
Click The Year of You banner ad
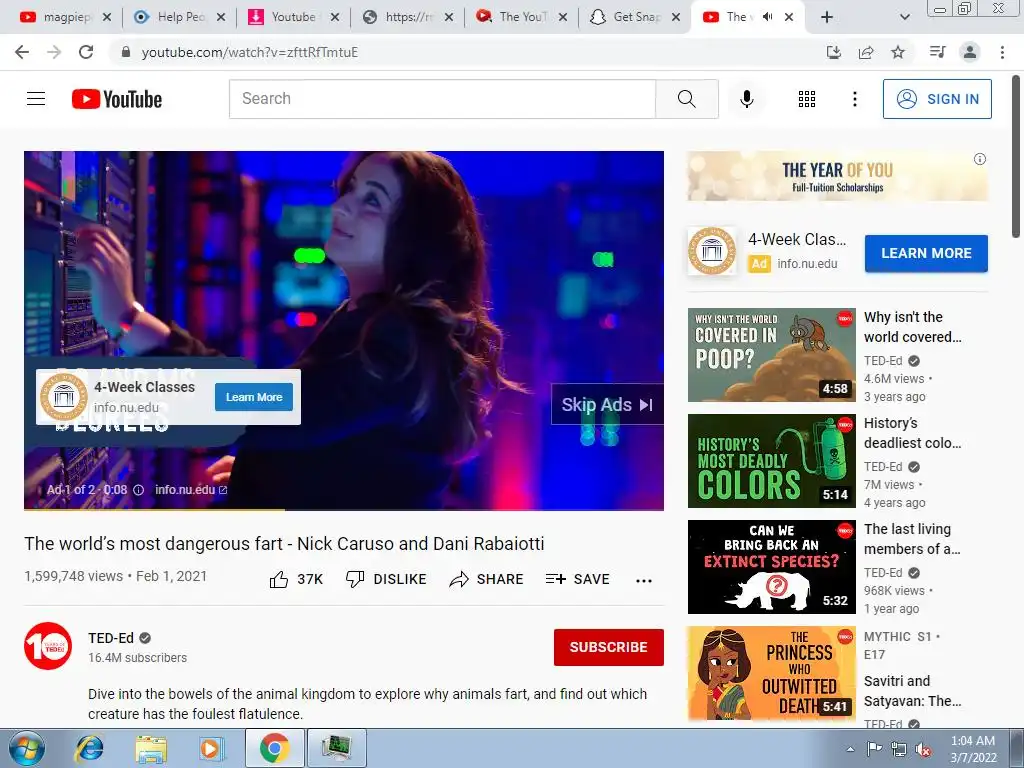pos(837,176)
